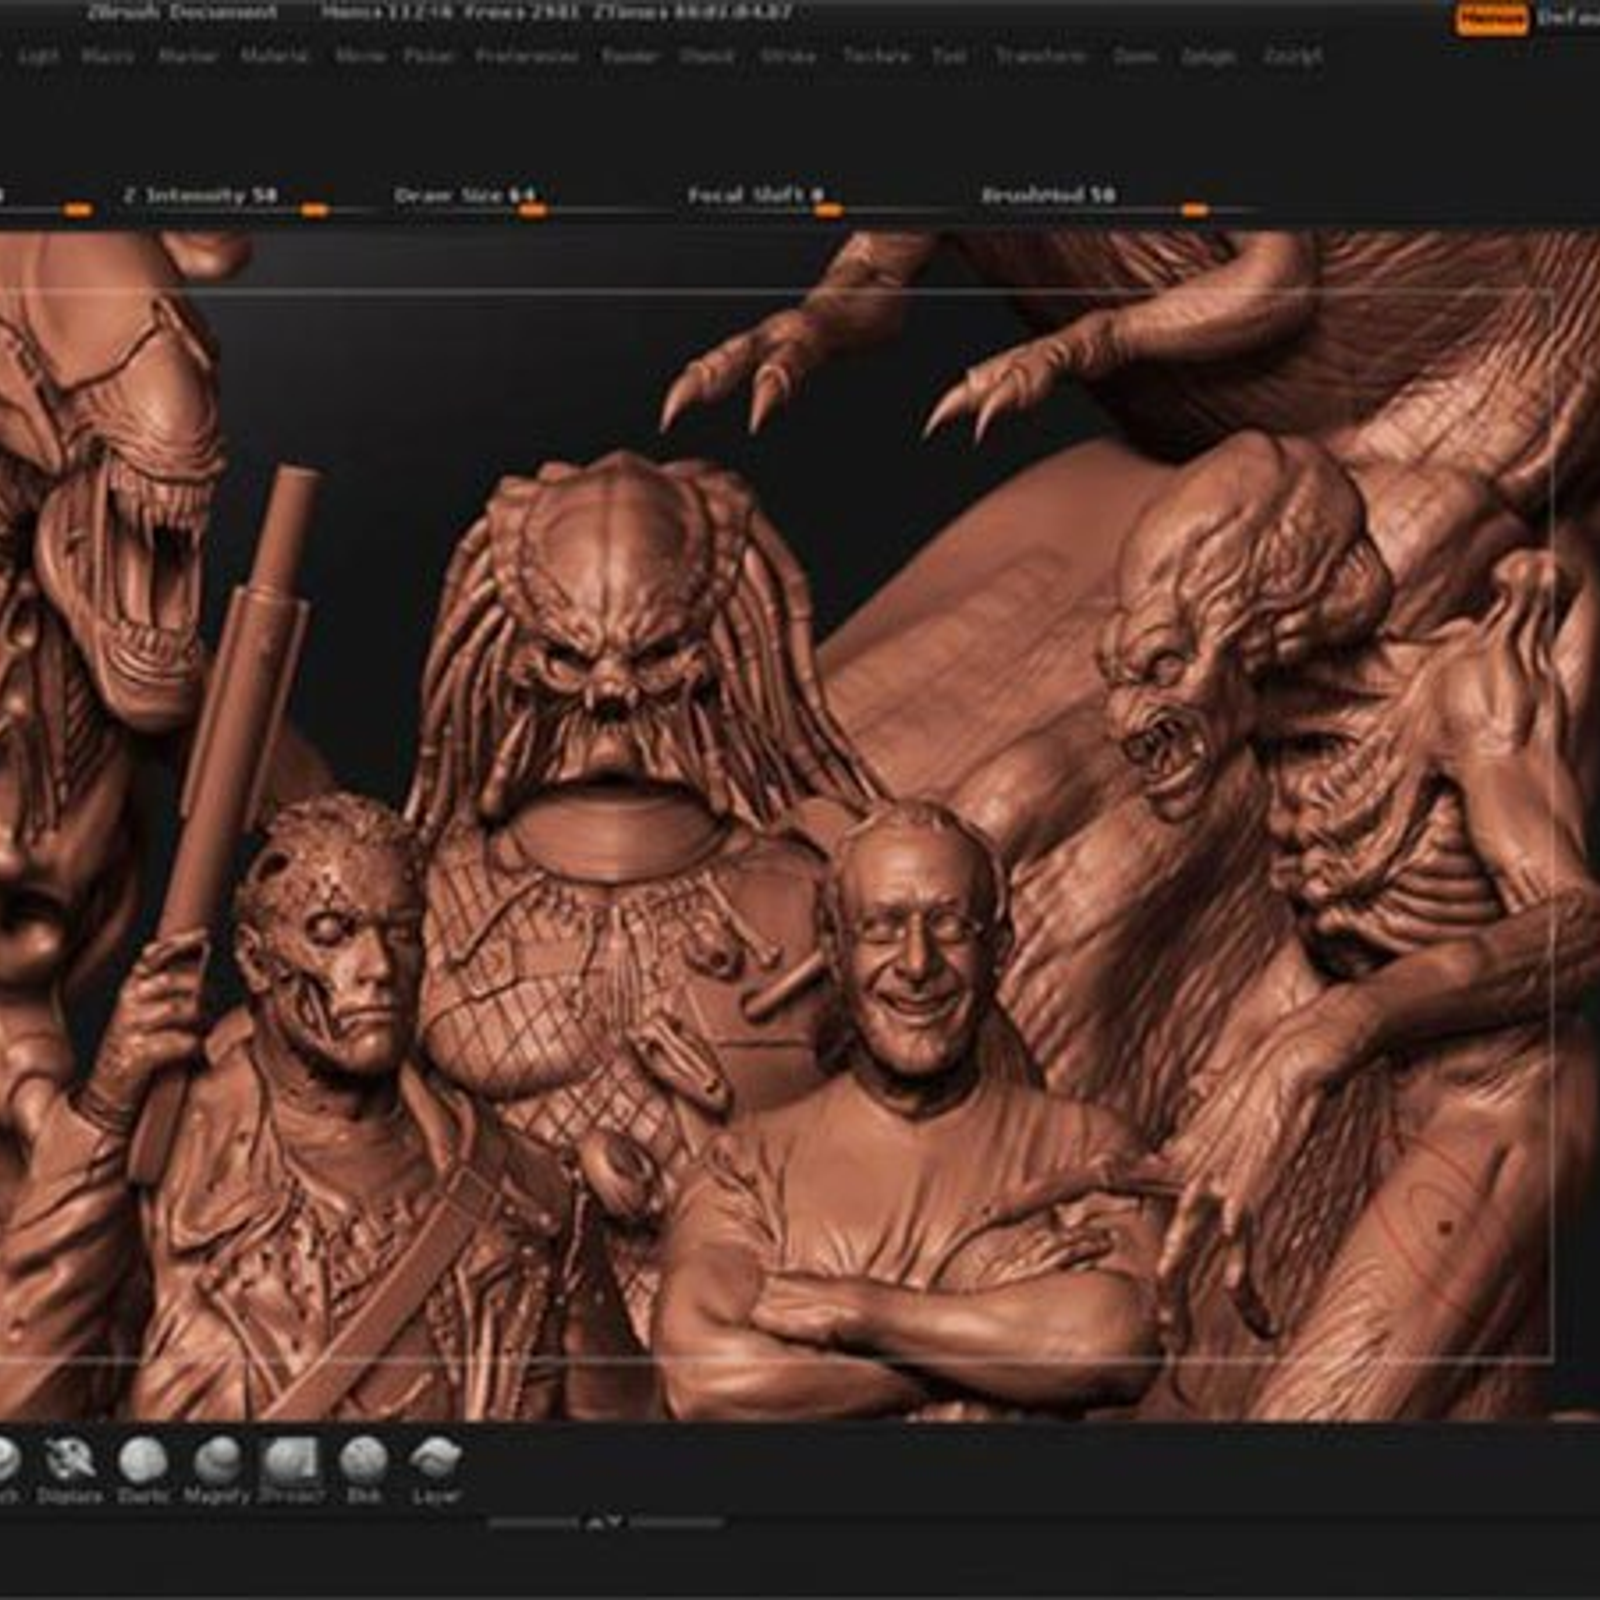The height and width of the screenshot is (1600, 1600).
Task: Open the Macro menu
Action: tap(108, 56)
